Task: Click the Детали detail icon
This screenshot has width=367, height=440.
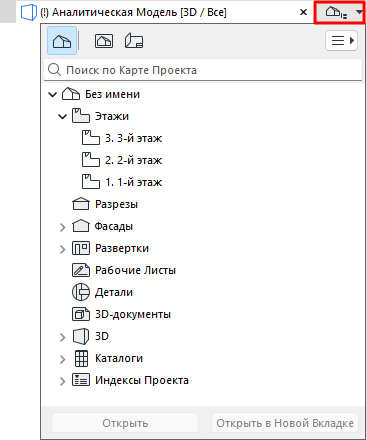Action: (x=81, y=292)
